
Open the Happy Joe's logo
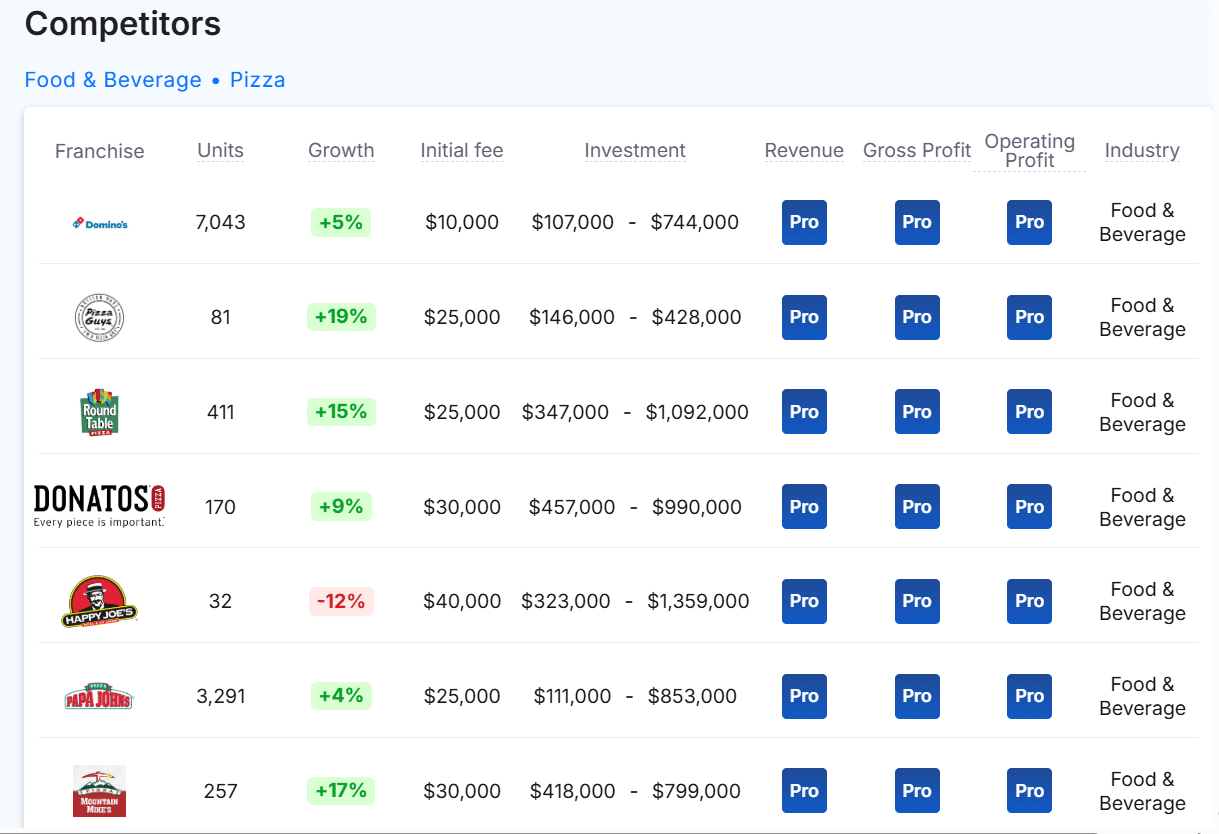tap(100, 601)
